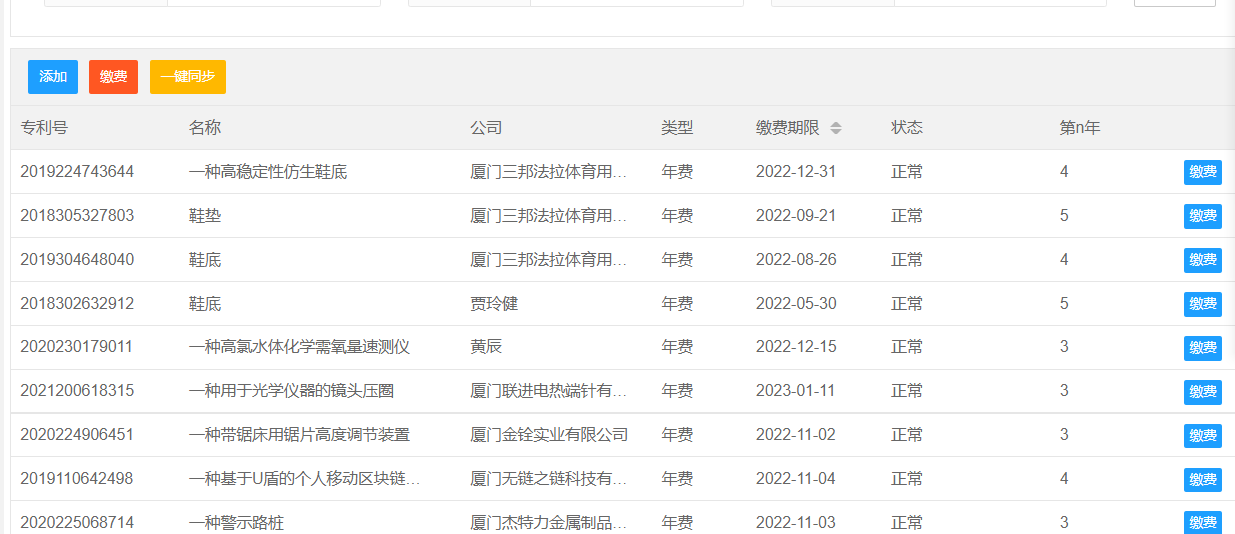This screenshot has width=1235, height=534.
Task: Select patent number 2019110642498
Action: 77,479
